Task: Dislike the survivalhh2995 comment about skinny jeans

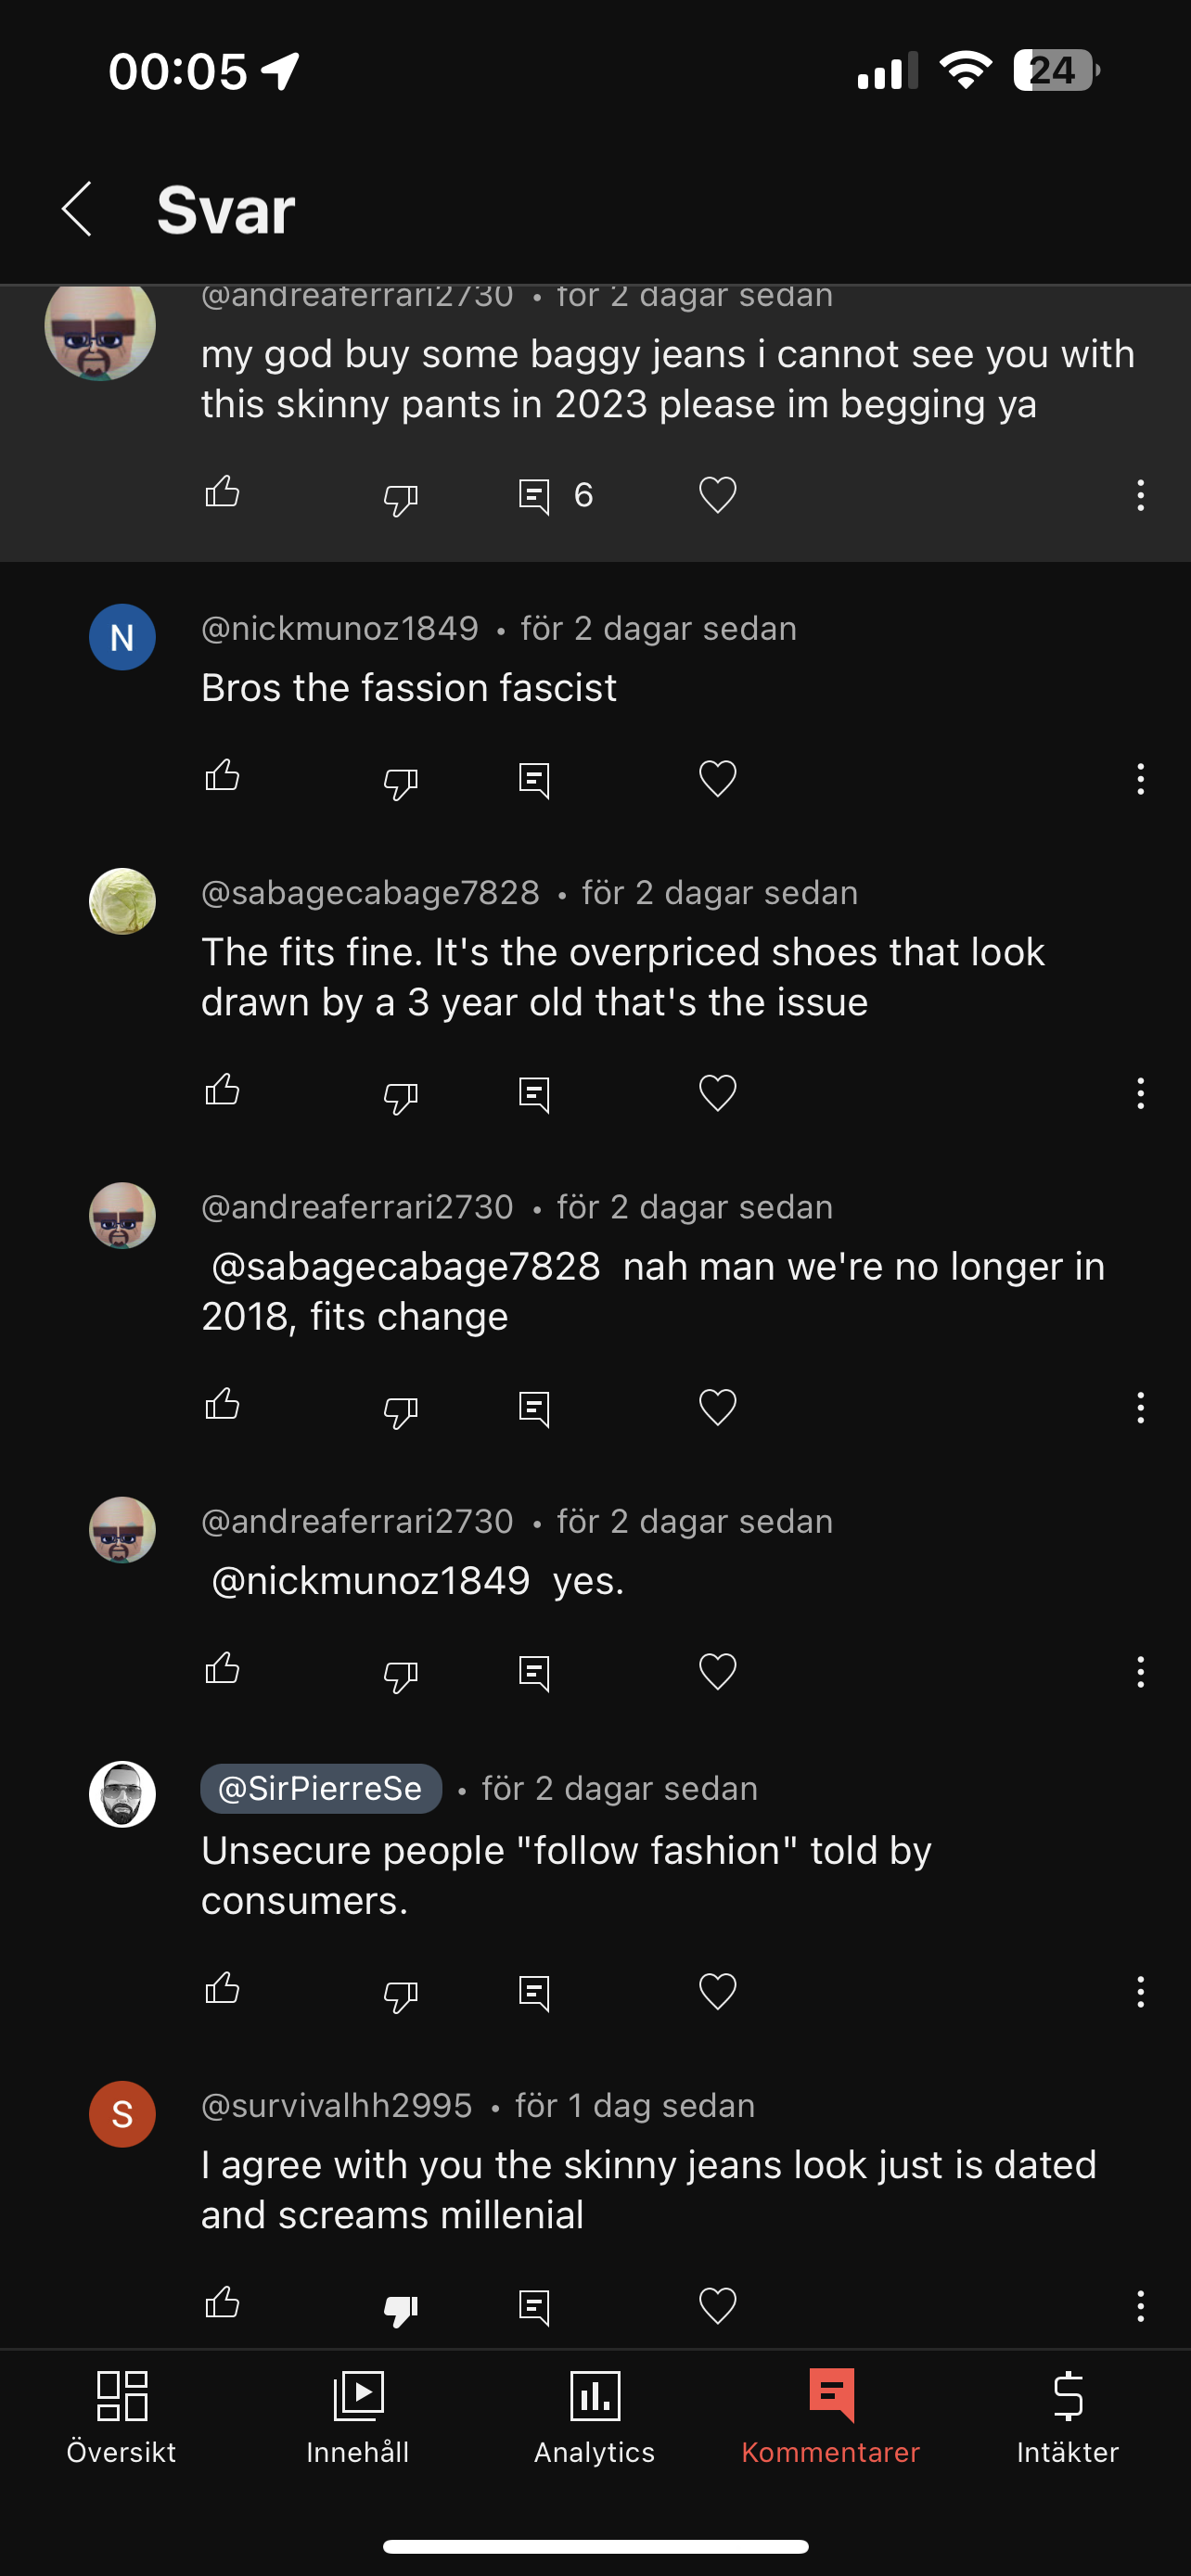Action: [x=400, y=2308]
